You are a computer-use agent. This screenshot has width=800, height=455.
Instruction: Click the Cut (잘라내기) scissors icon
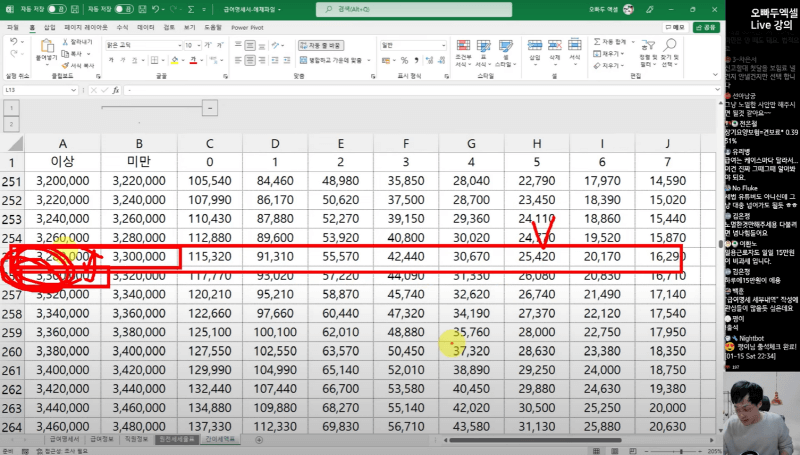coord(66,43)
